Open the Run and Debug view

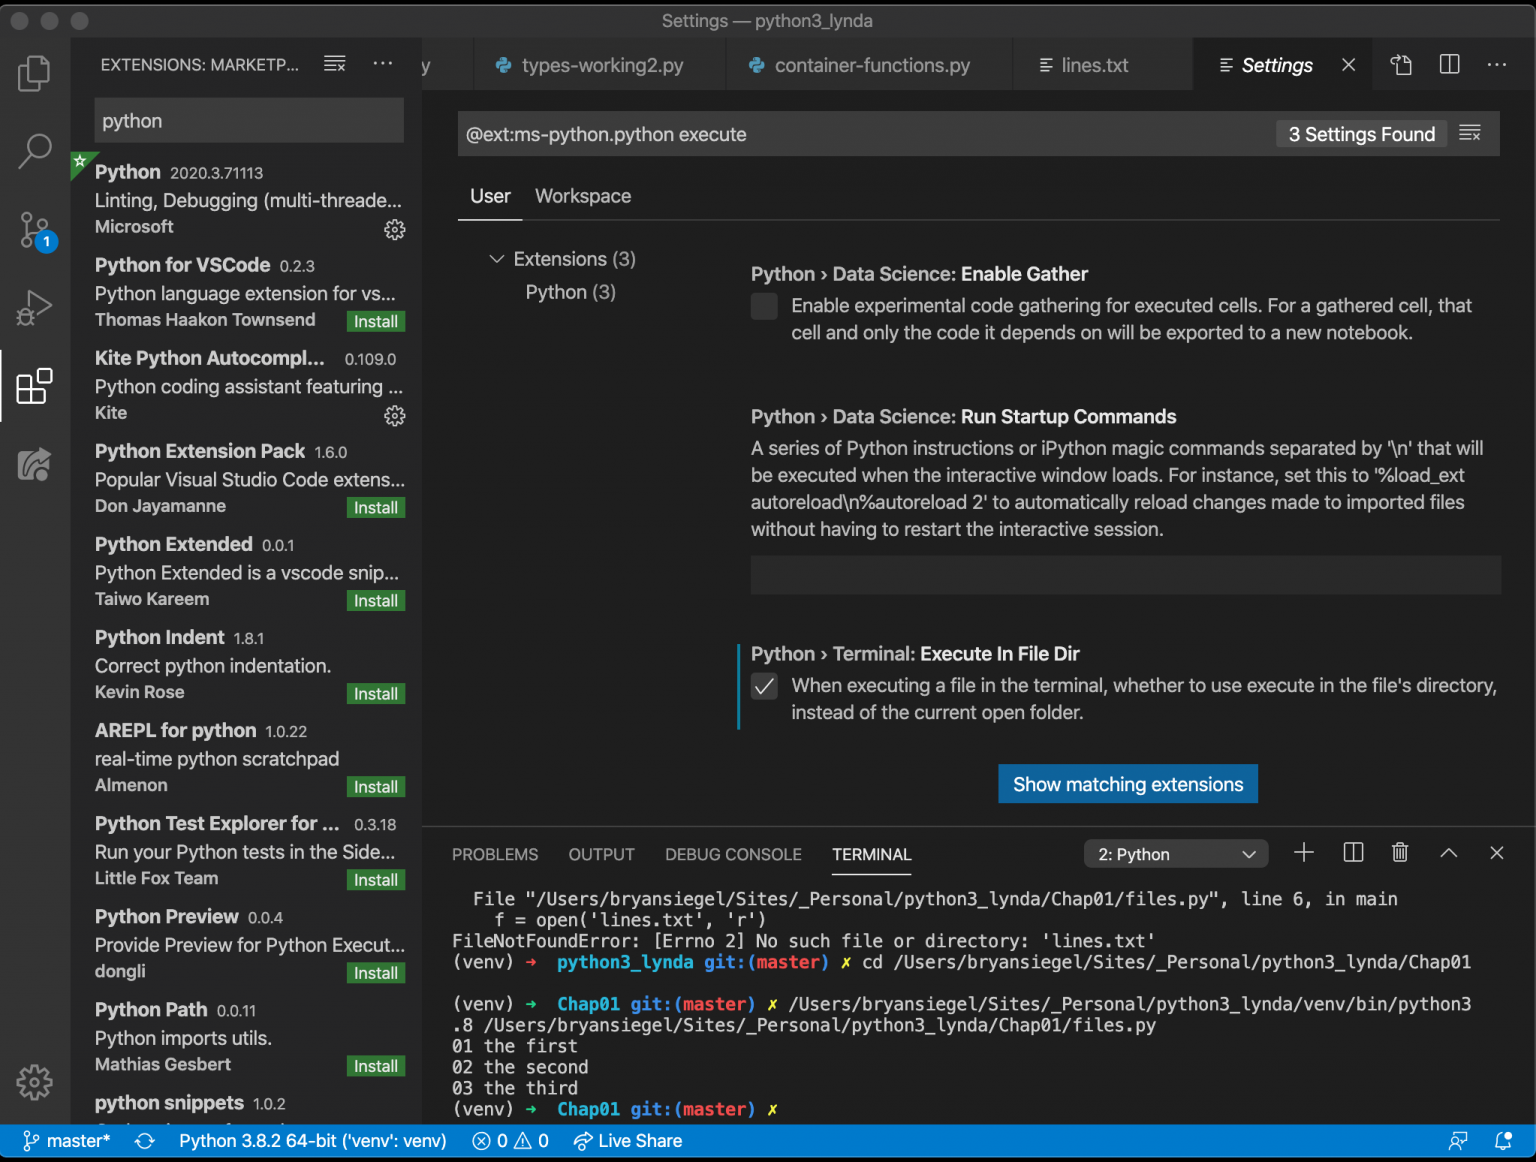tap(34, 307)
